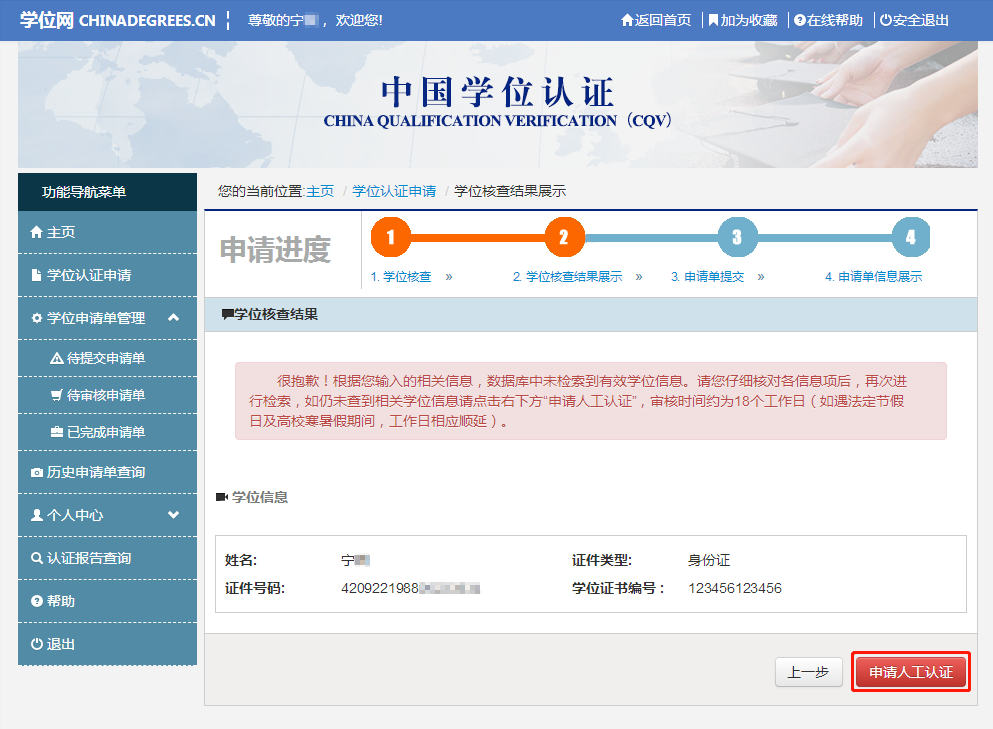Click the 退出 power icon in sidebar

pyautogui.click(x=37, y=644)
